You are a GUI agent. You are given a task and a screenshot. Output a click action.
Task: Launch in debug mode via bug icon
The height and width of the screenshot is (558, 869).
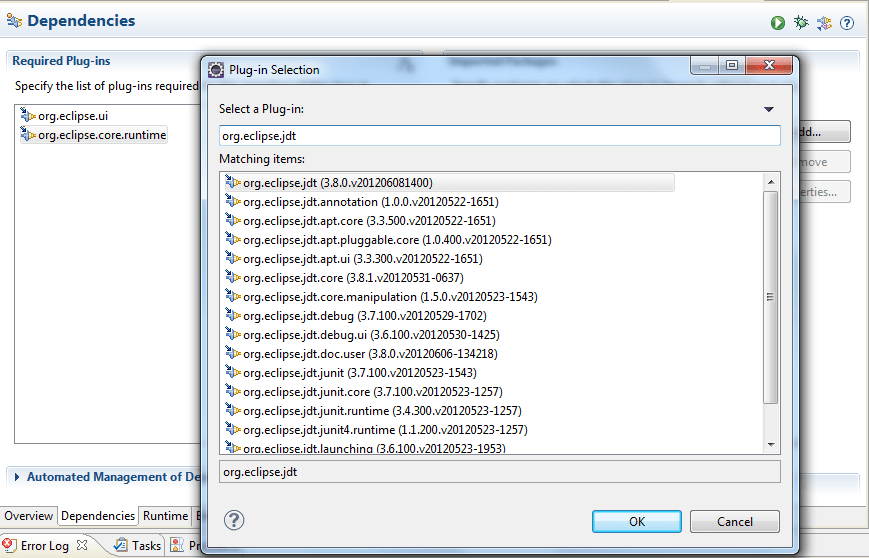[801, 22]
